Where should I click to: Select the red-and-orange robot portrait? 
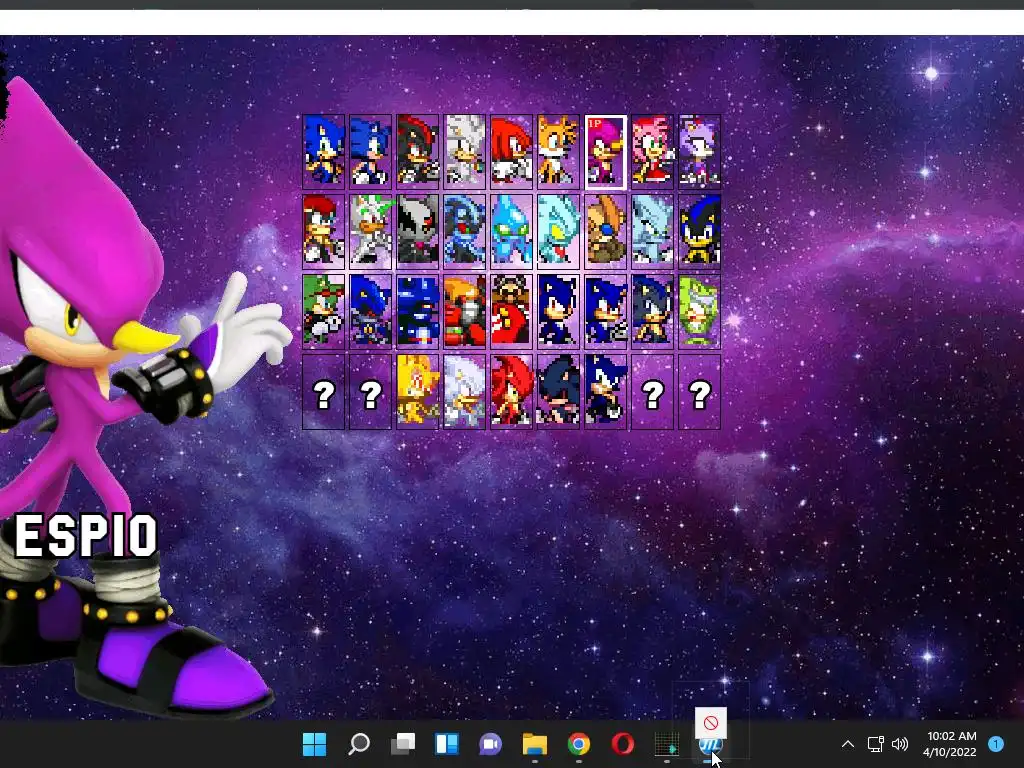click(464, 311)
